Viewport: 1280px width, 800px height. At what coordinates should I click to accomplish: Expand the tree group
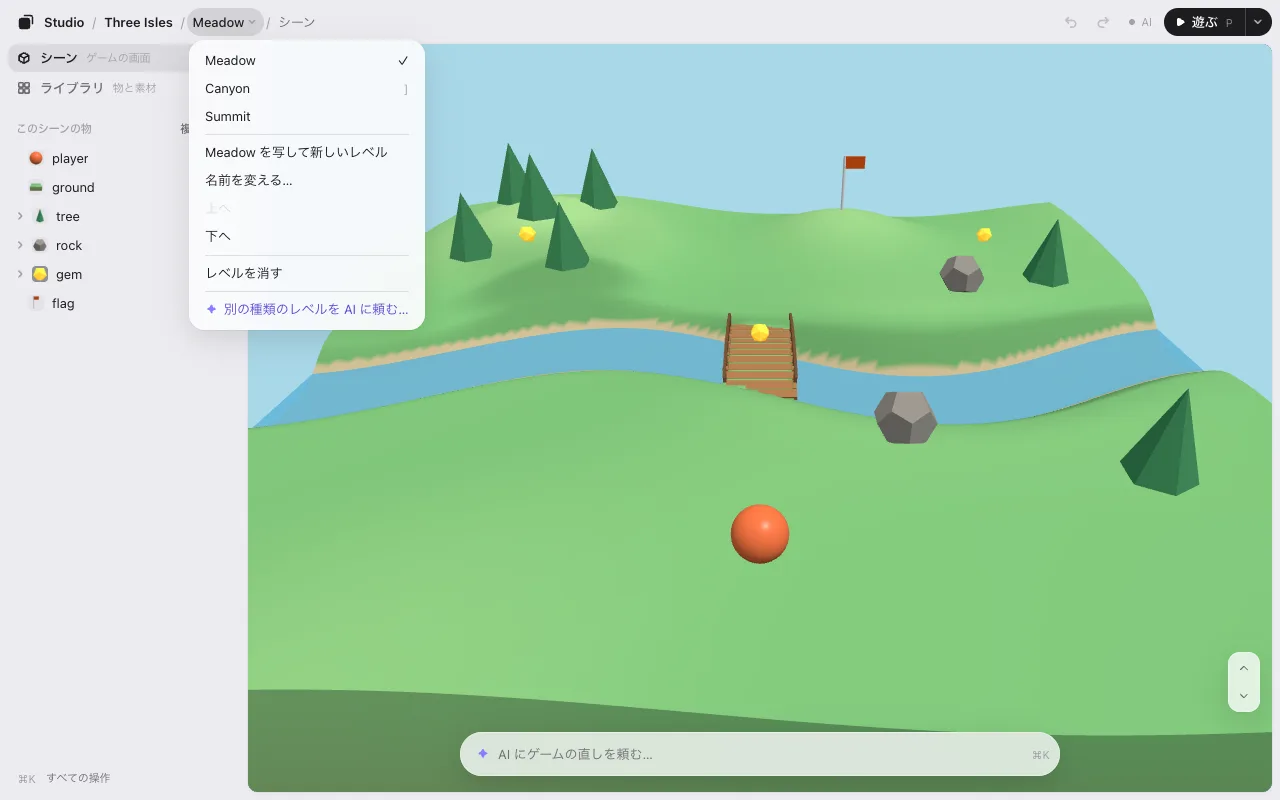click(x=20, y=216)
